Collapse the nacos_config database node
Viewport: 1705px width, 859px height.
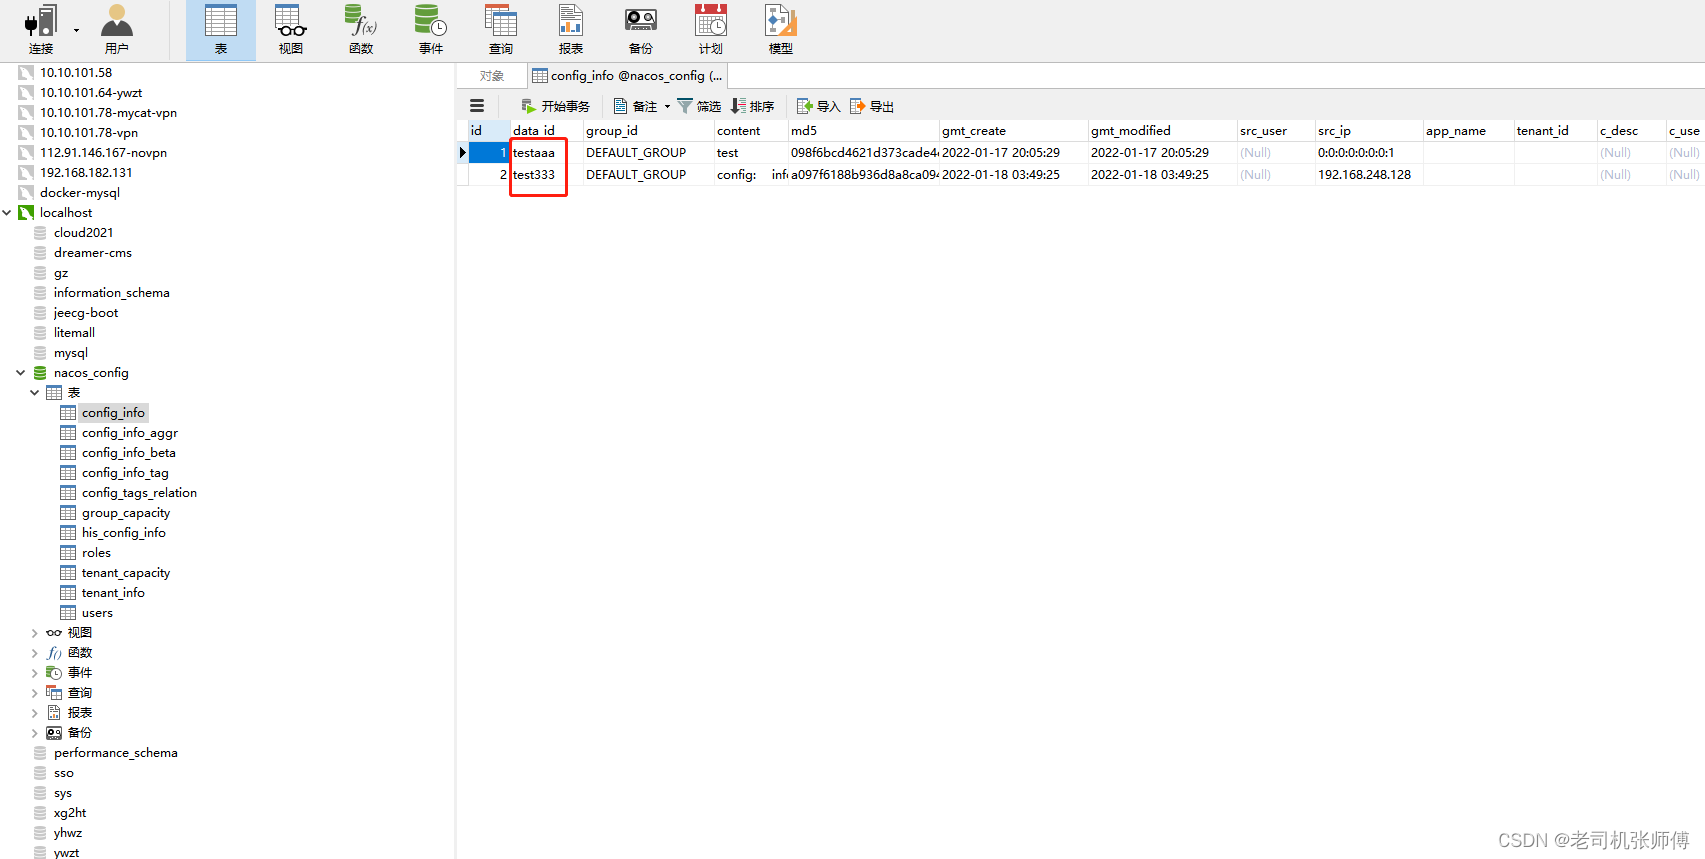[x=21, y=372]
